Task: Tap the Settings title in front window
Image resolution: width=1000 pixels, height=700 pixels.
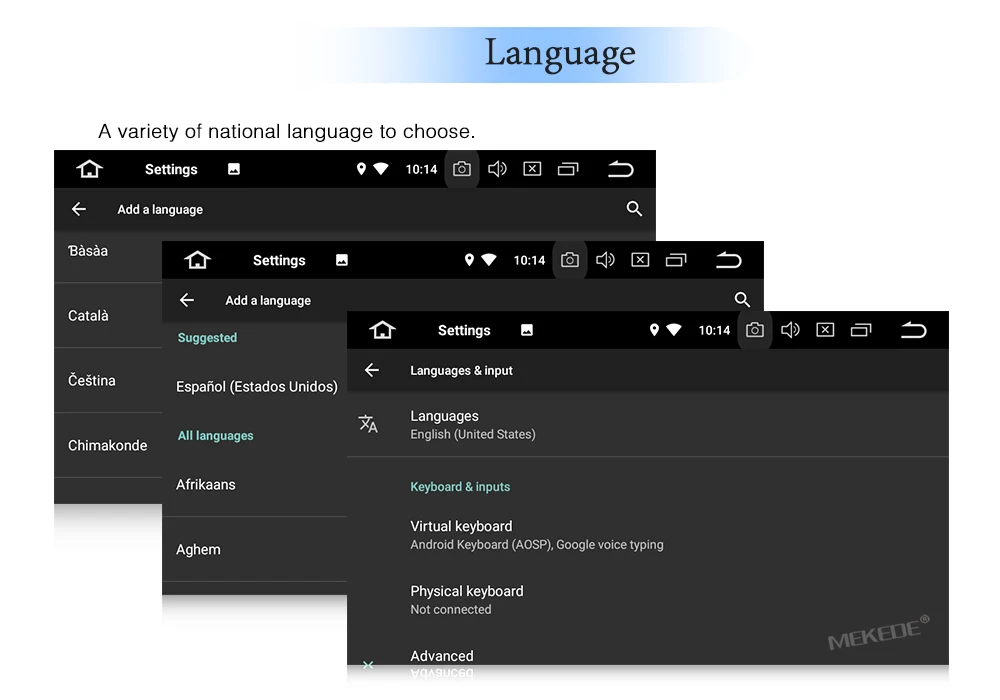Action: point(464,330)
